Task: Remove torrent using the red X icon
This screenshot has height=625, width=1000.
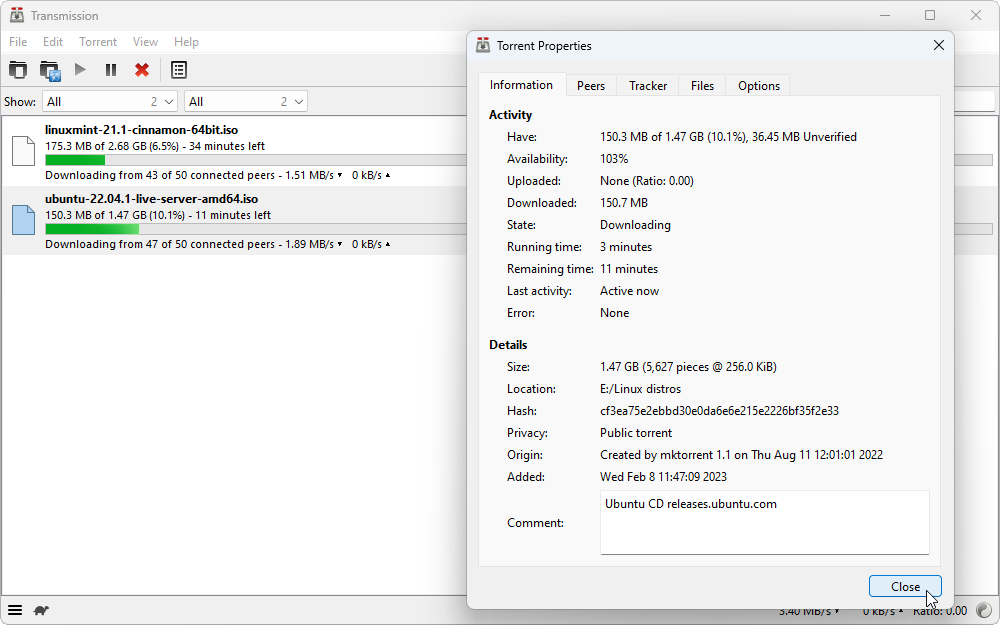Action: [142, 70]
